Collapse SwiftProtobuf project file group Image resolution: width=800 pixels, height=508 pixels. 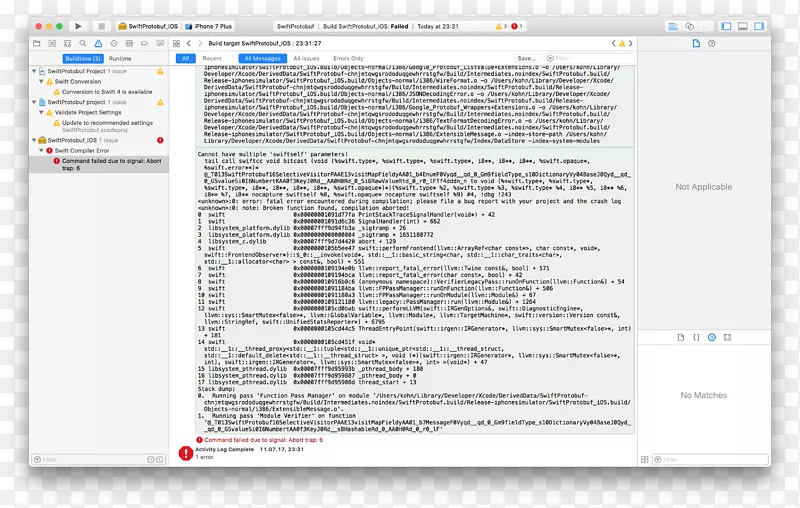[x=34, y=102]
